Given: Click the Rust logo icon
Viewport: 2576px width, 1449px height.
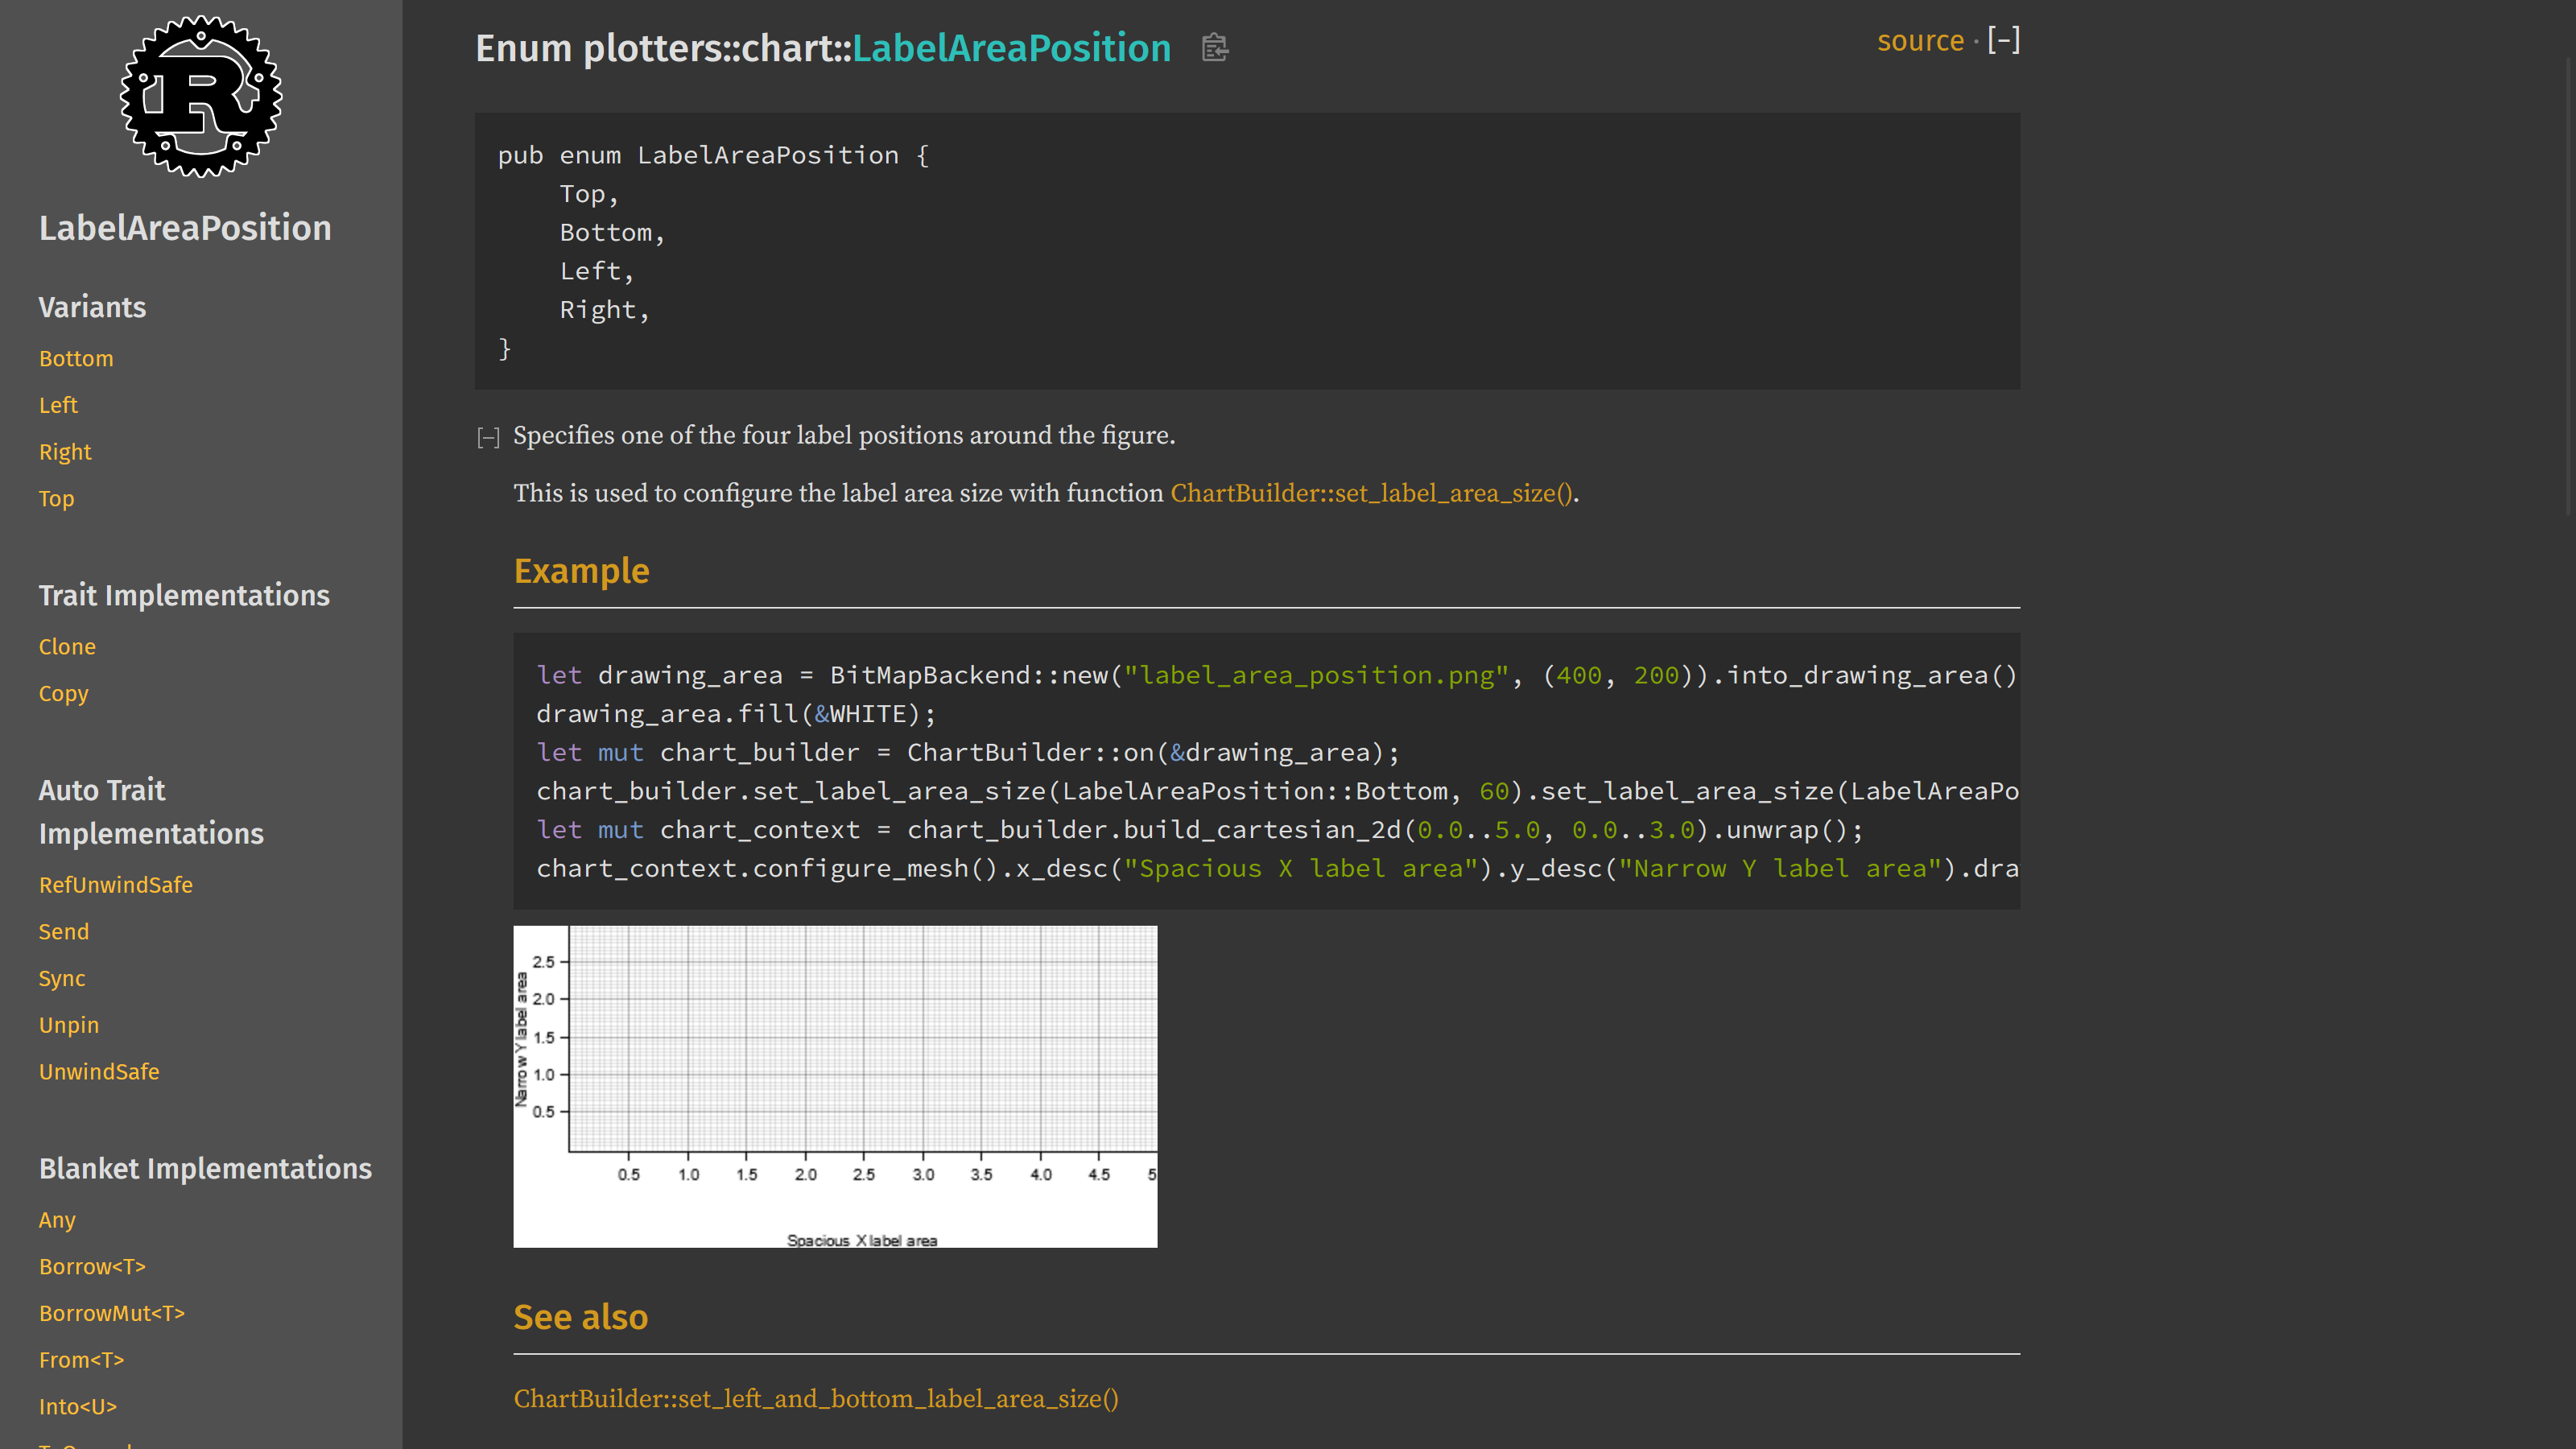Looking at the screenshot, I should (x=201, y=97).
